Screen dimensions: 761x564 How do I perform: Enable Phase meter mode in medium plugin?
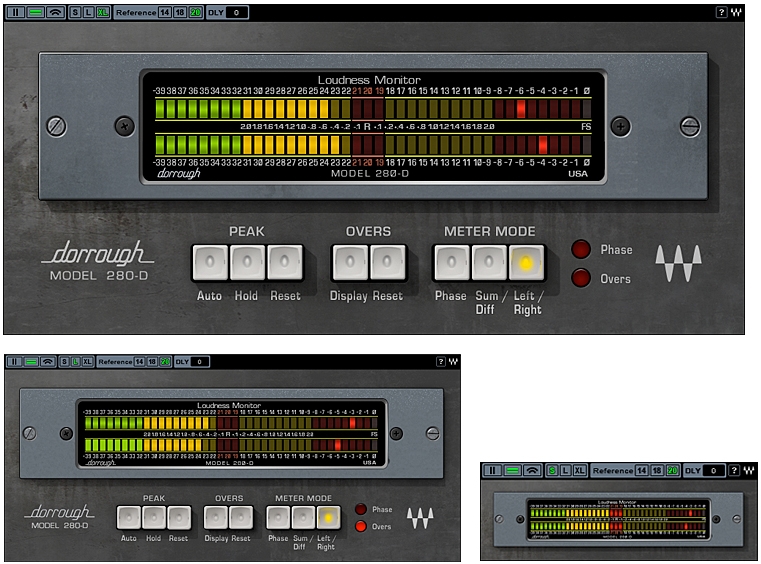(x=279, y=518)
